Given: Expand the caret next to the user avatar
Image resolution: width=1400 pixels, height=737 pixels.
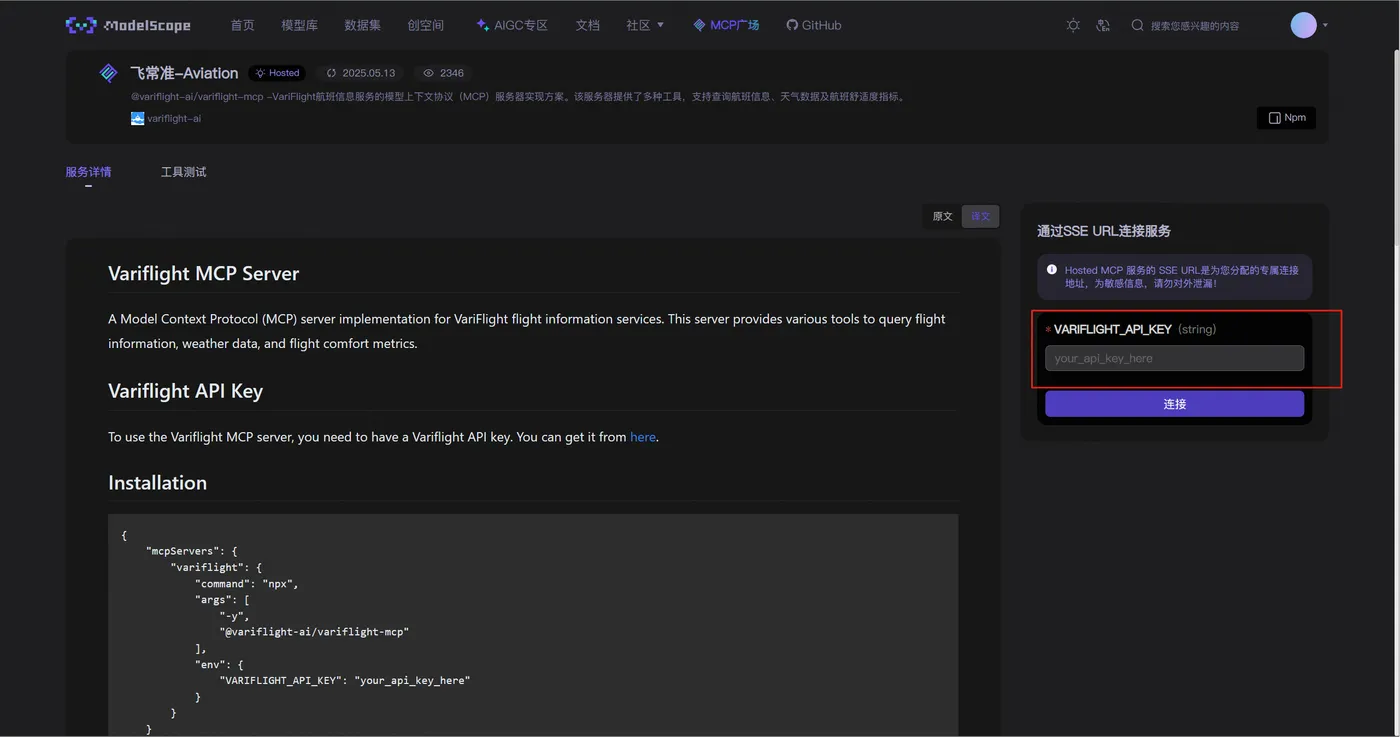Looking at the screenshot, I should (1325, 25).
